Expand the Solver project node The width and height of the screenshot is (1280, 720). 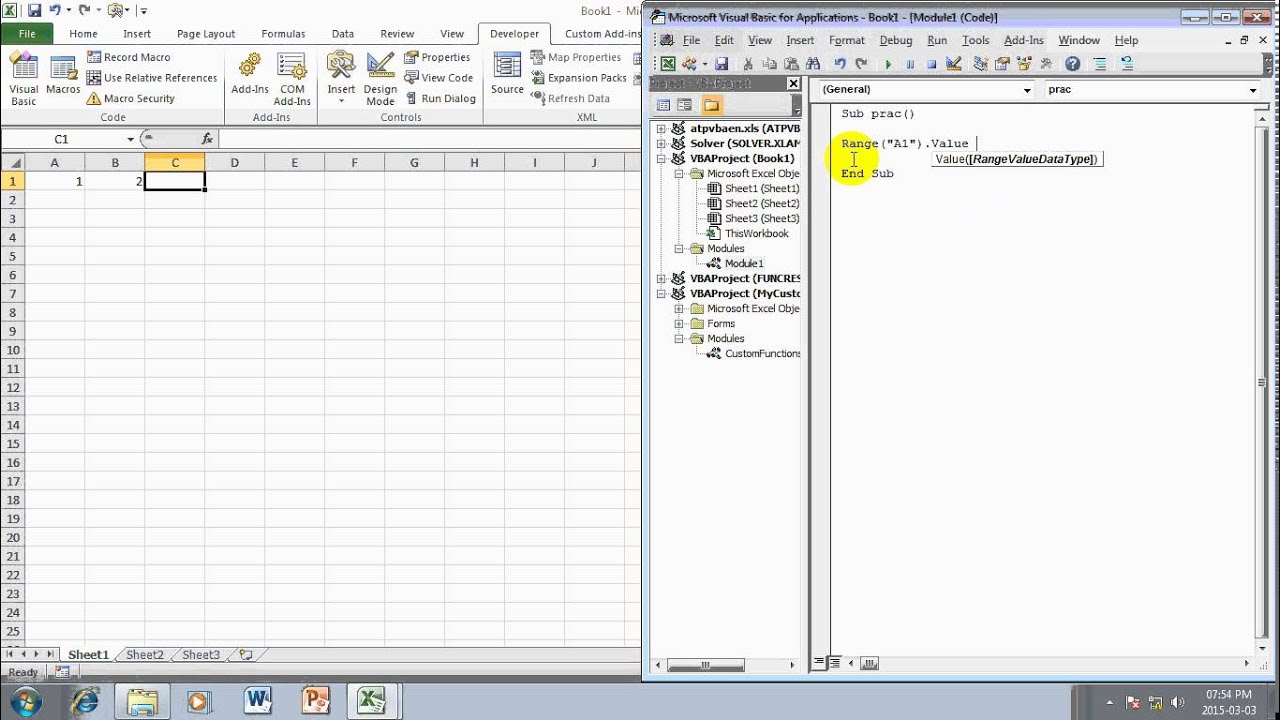[x=661, y=143]
